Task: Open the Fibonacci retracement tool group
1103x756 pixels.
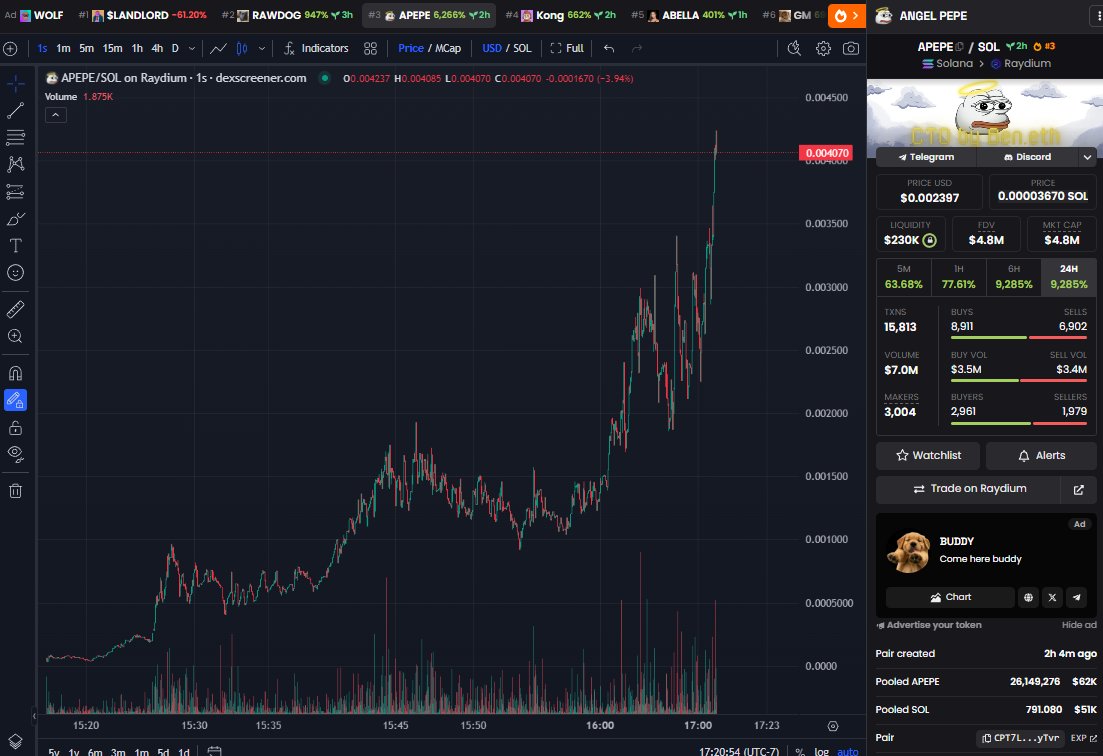Action: (15, 137)
